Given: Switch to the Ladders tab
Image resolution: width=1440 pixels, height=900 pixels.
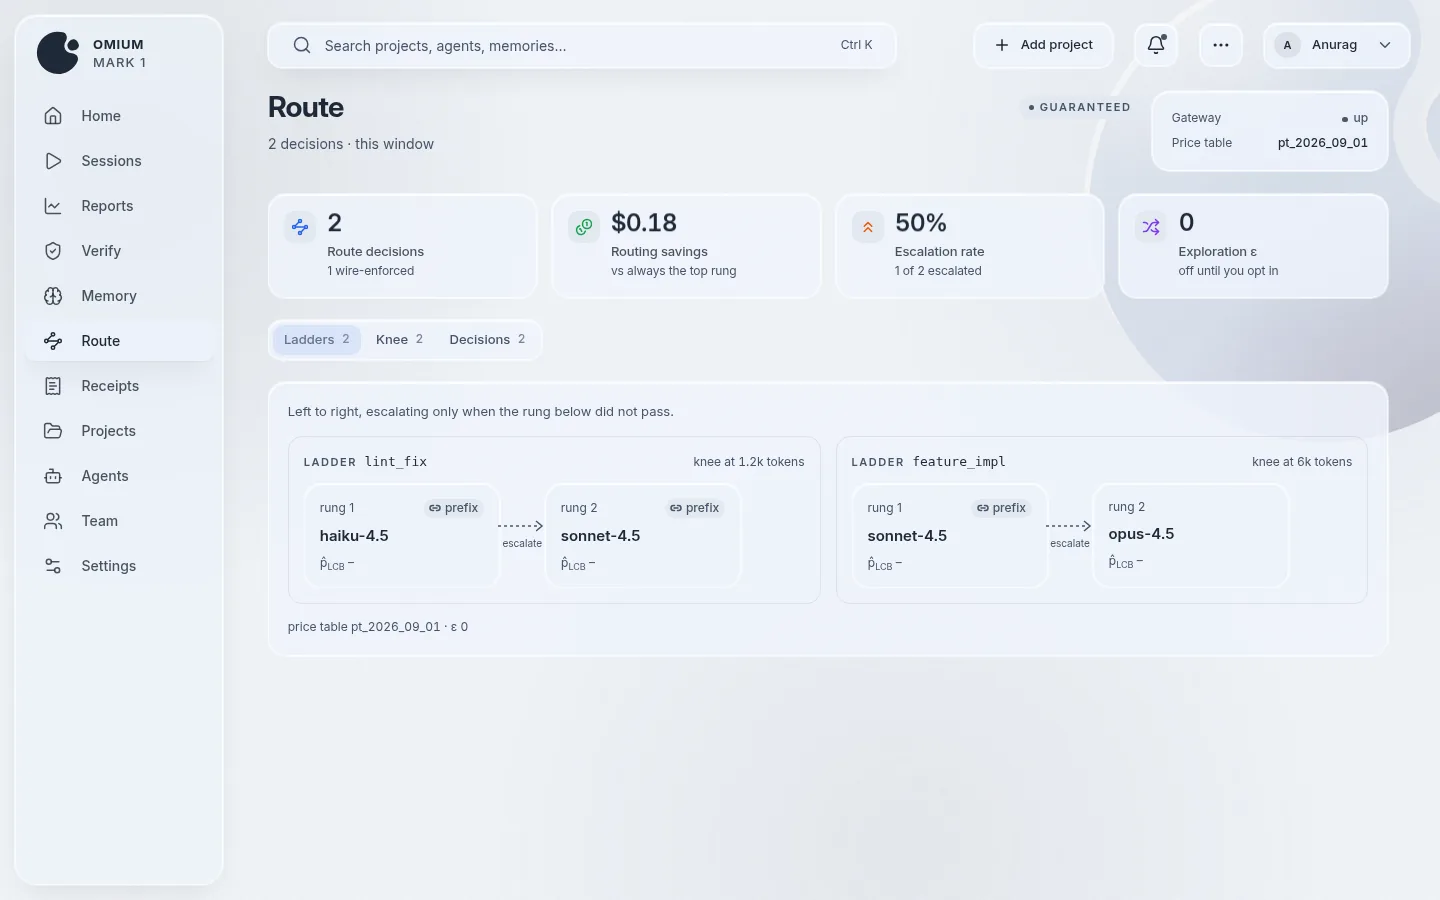Looking at the screenshot, I should [316, 340].
